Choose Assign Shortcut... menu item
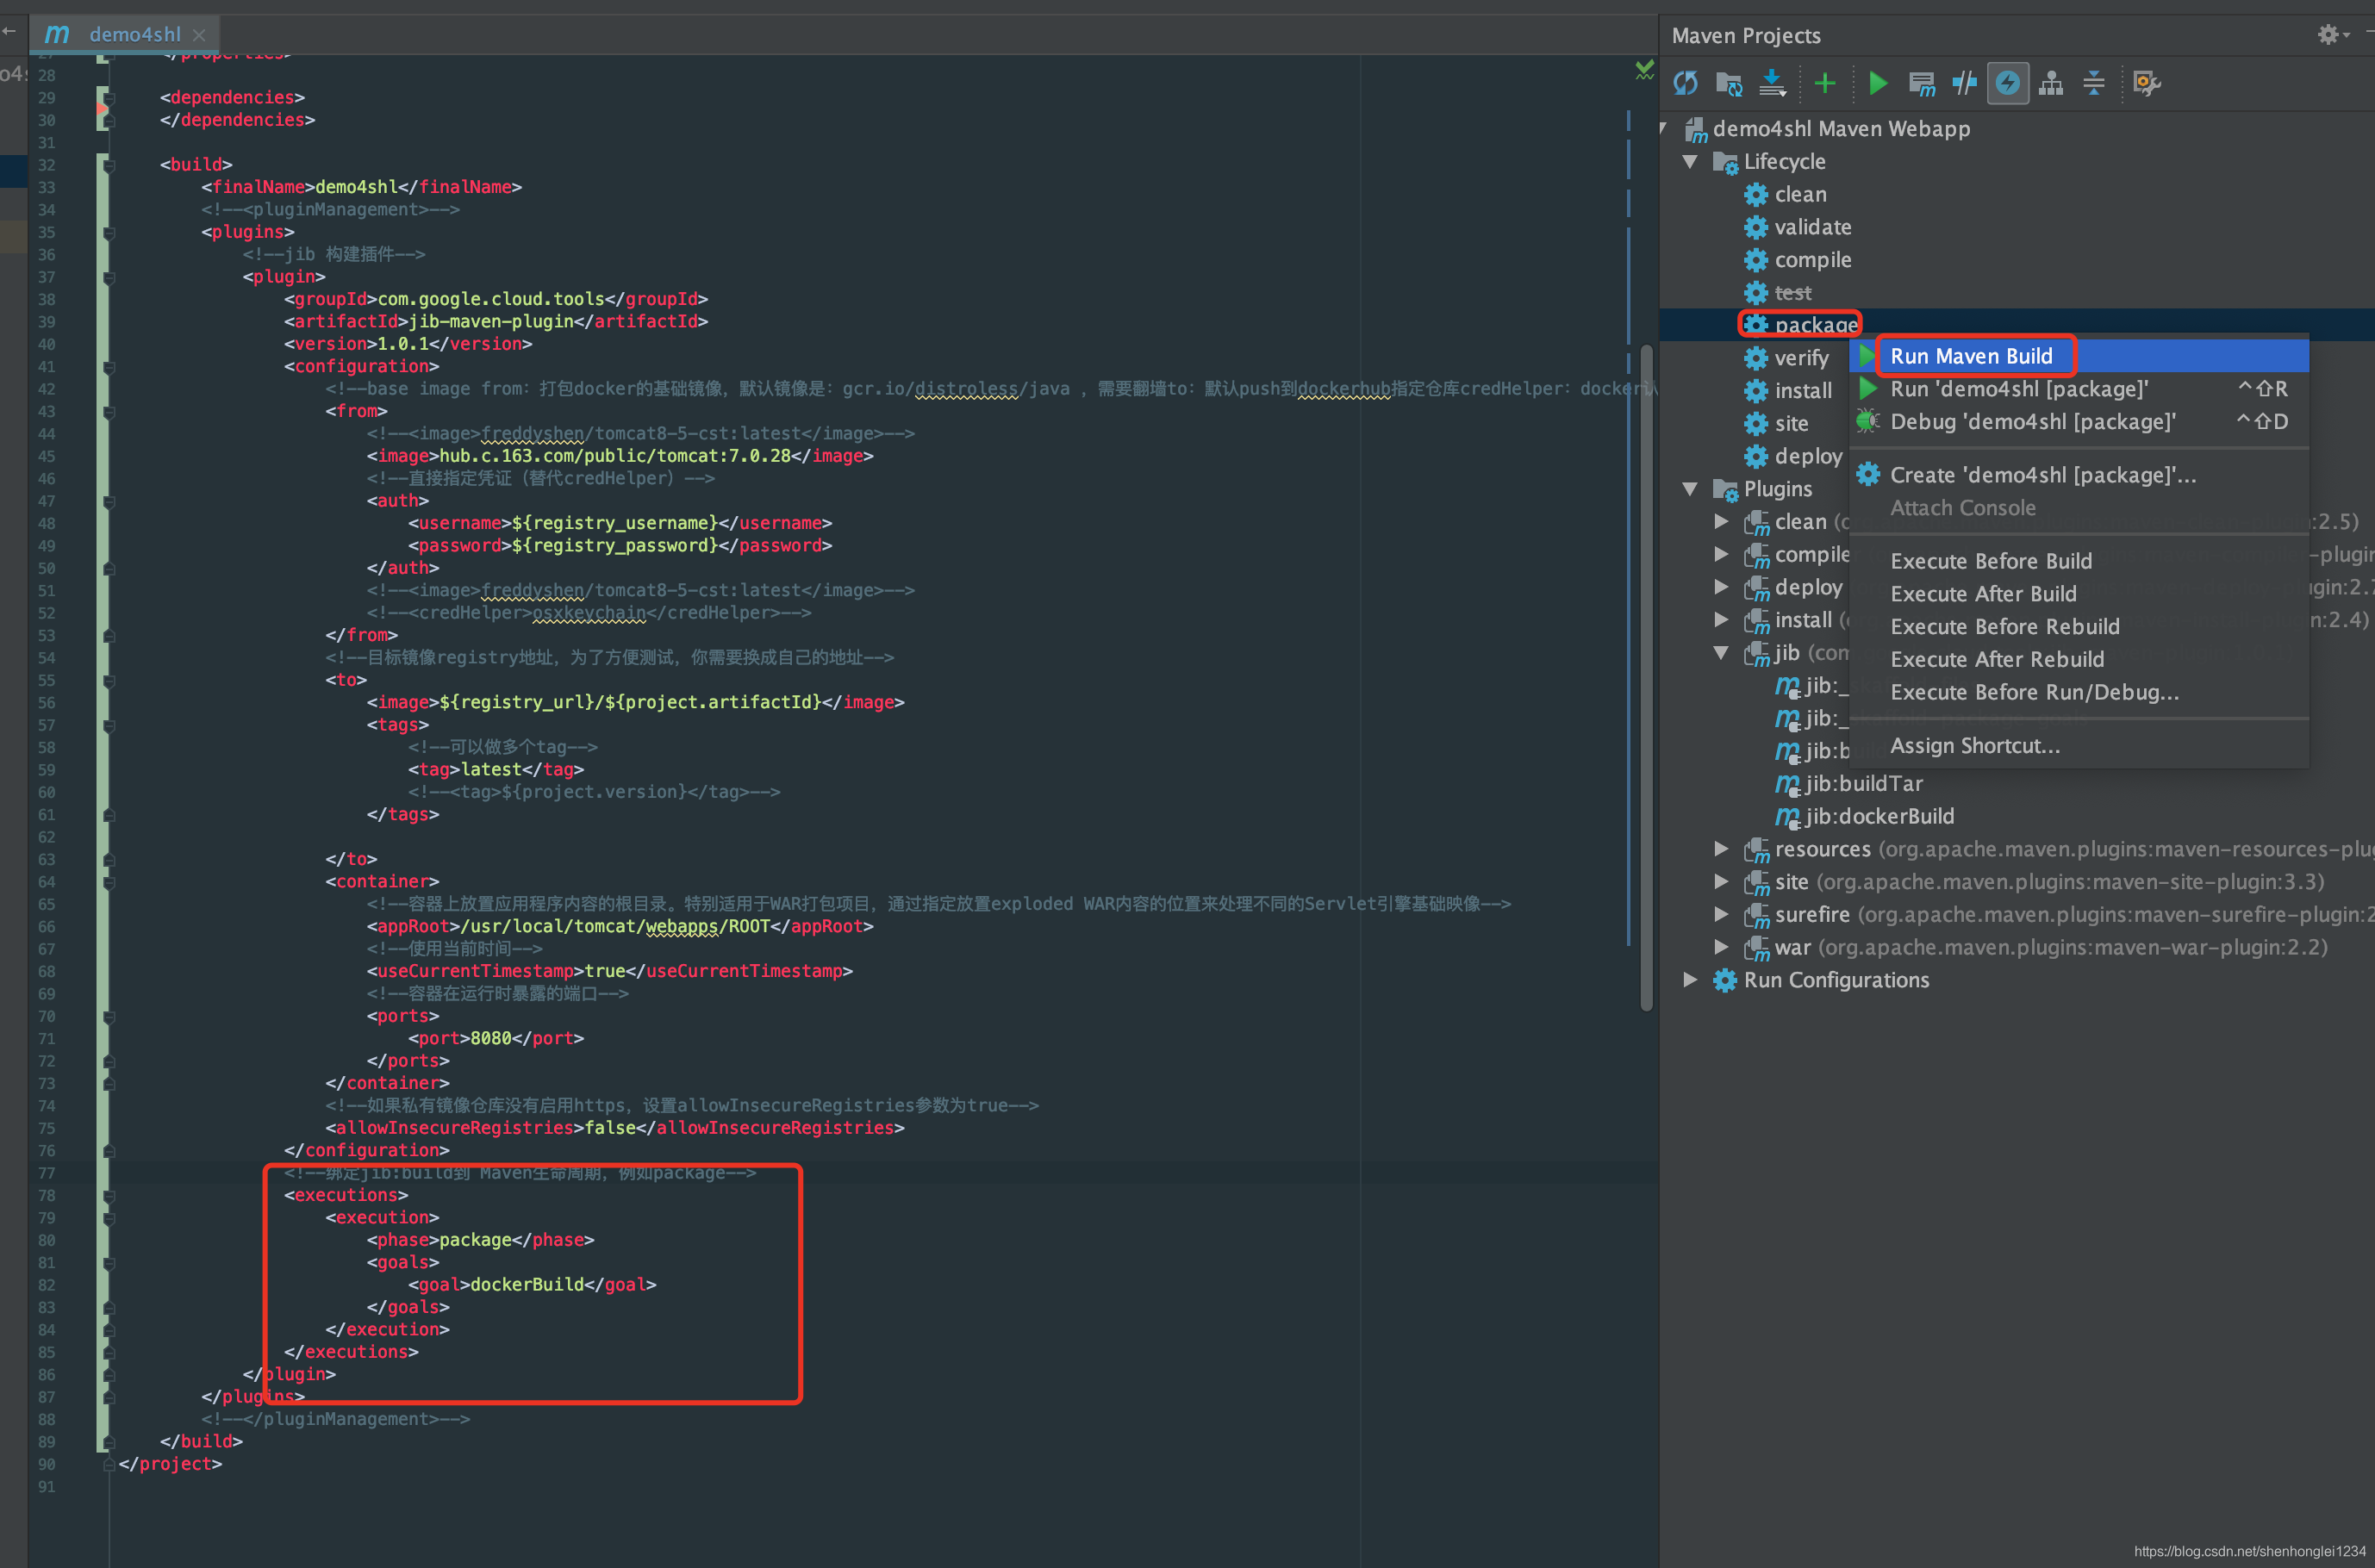This screenshot has height=1568, width=2375. (2079, 746)
